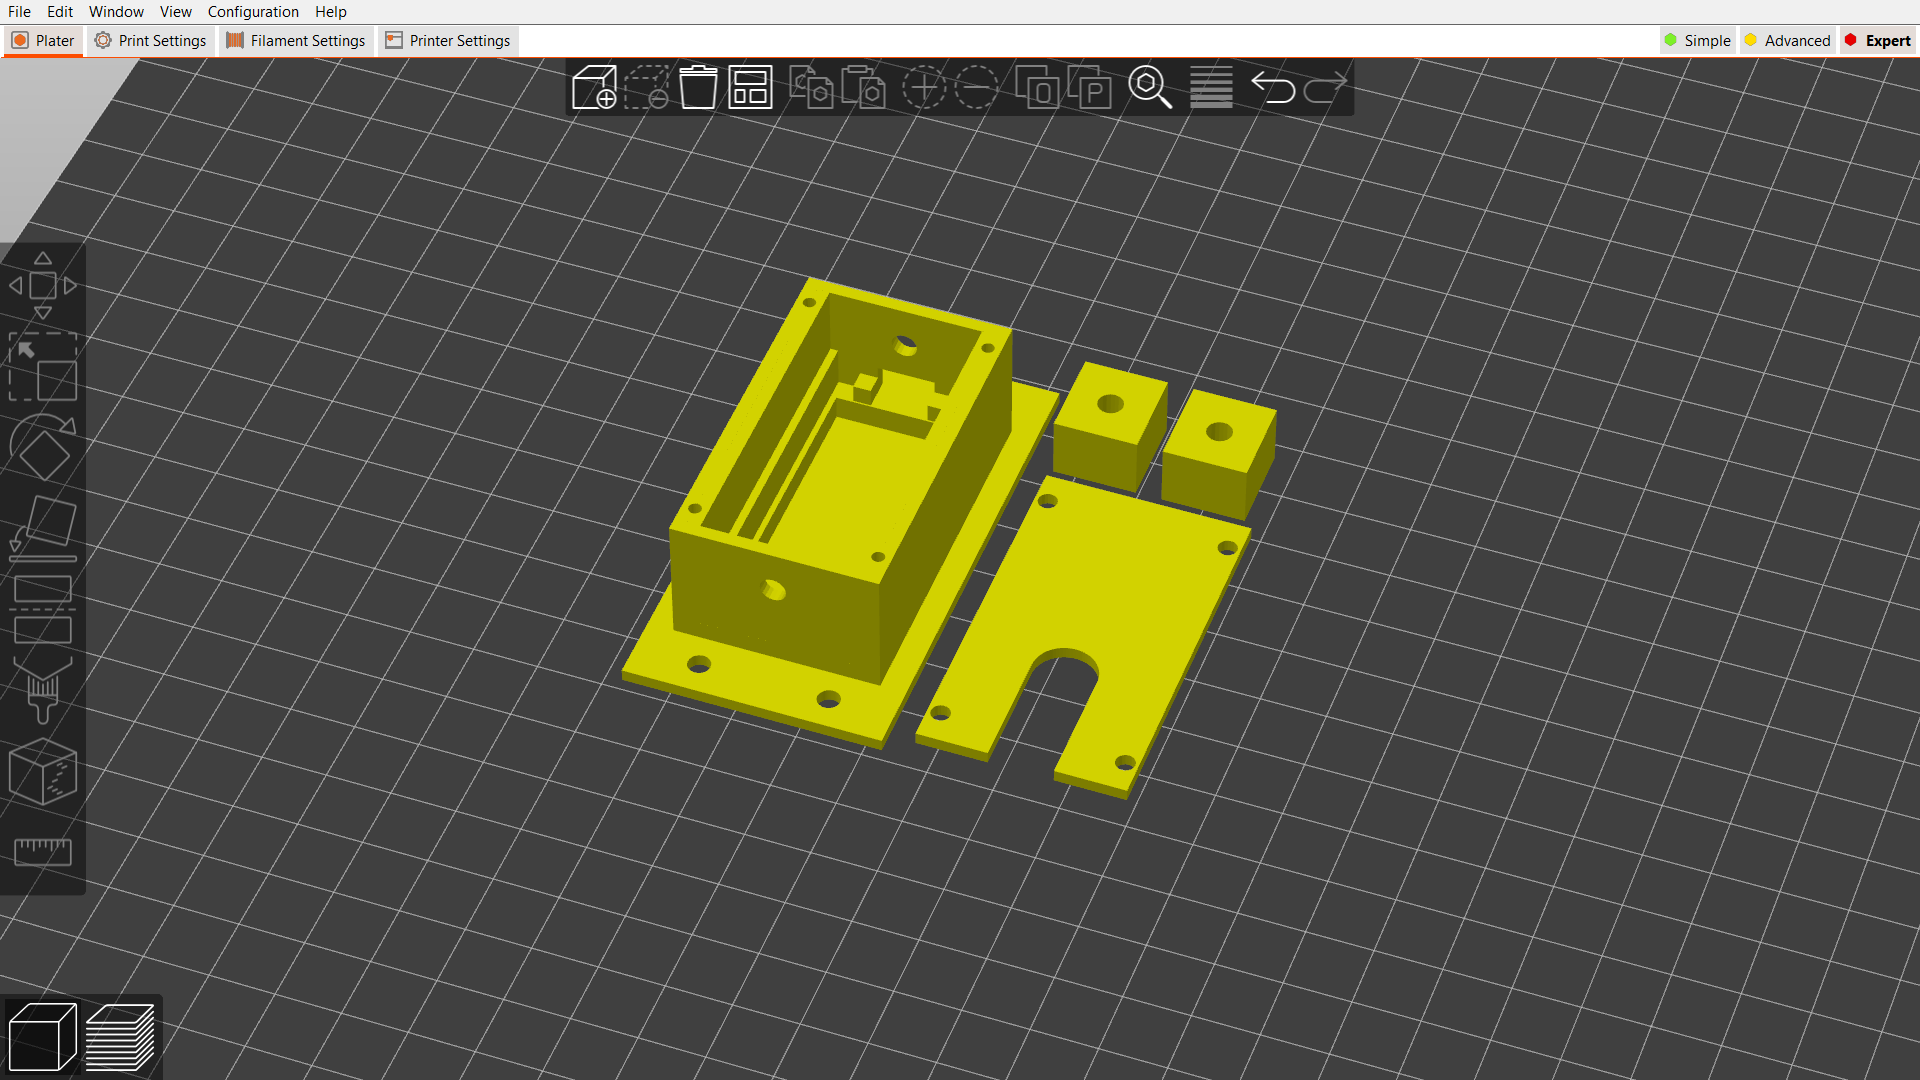Open the Configuration menu

coord(253,11)
